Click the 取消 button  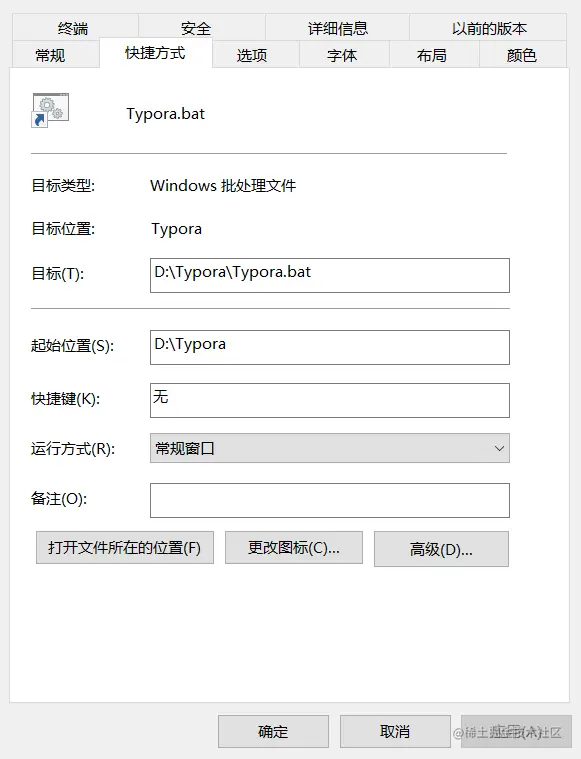(x=395, y=731)
